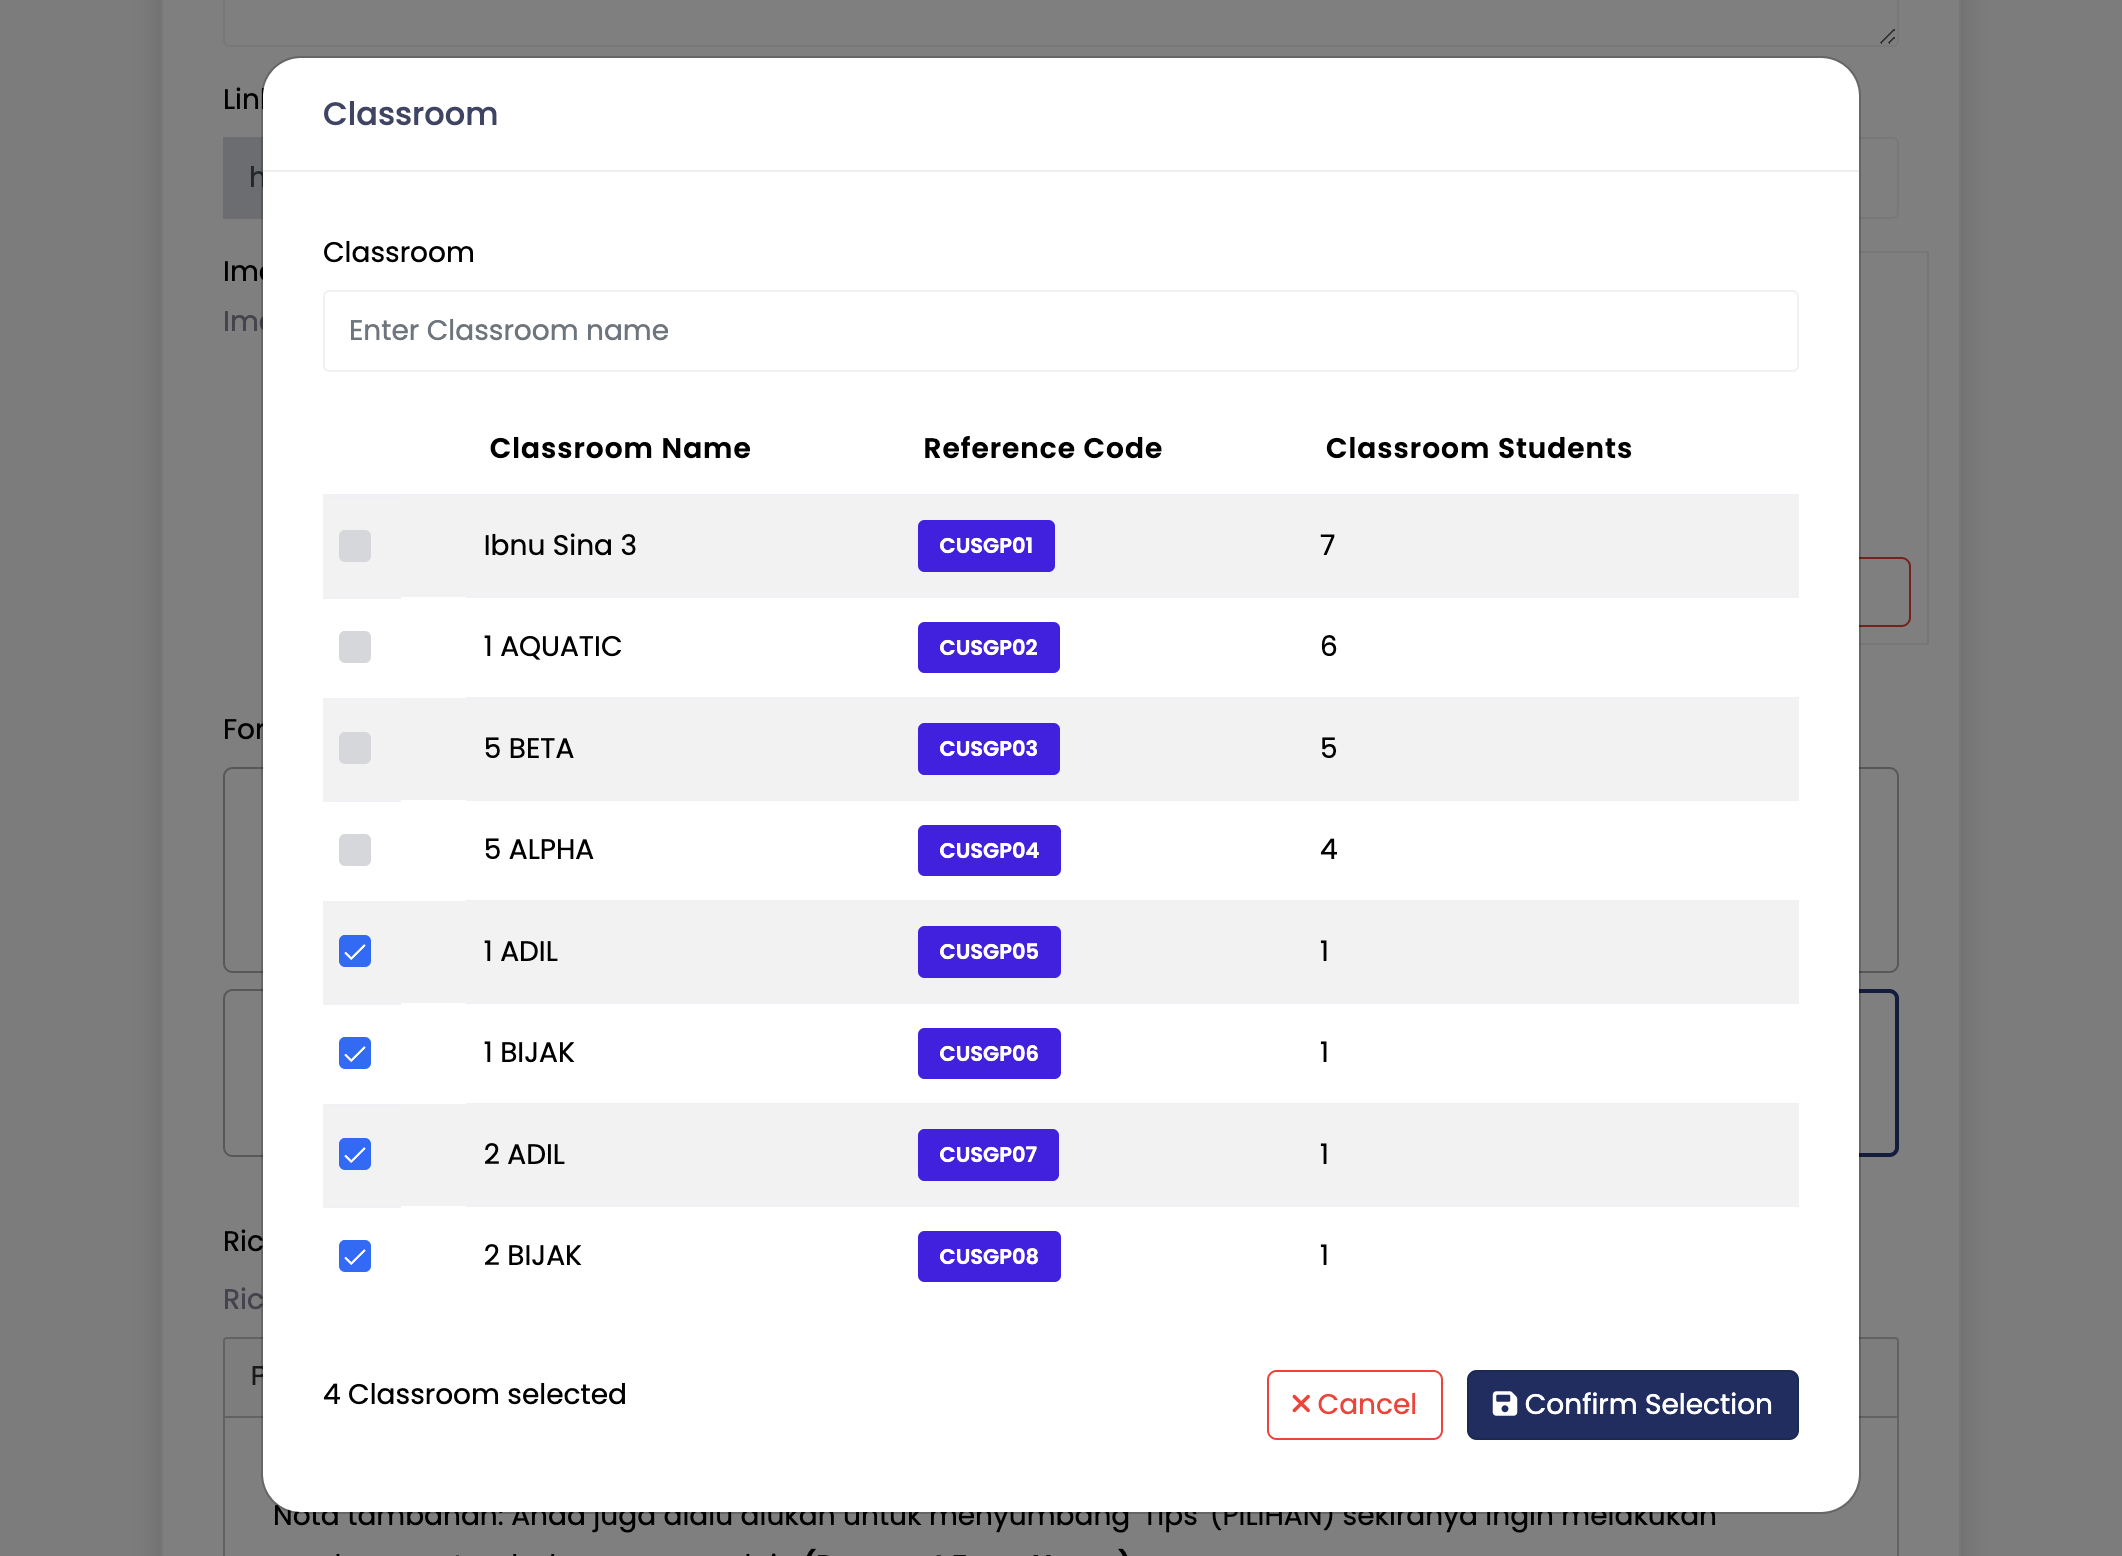Deselect the 2 BIJAK classroom checkbox
2122x1556 pixels.
(355, 1256)
